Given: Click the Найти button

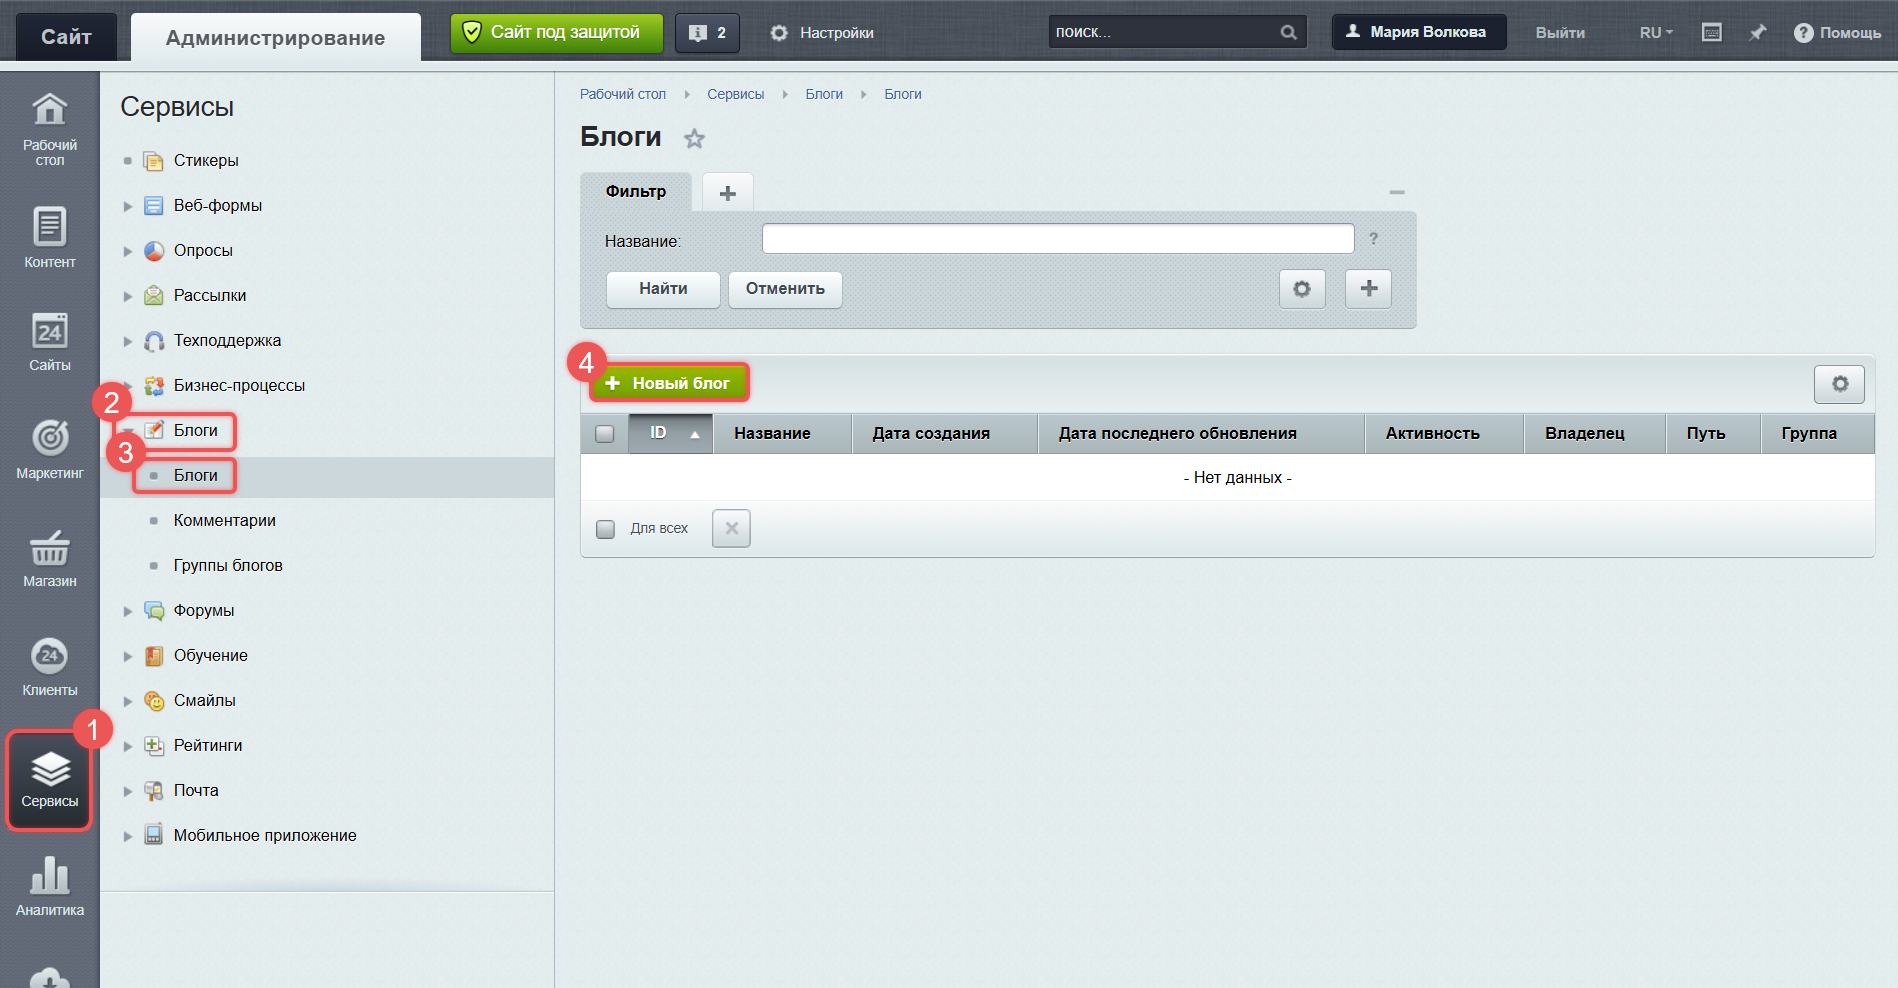Looking at the screenshot, I should tap(663, 289).
